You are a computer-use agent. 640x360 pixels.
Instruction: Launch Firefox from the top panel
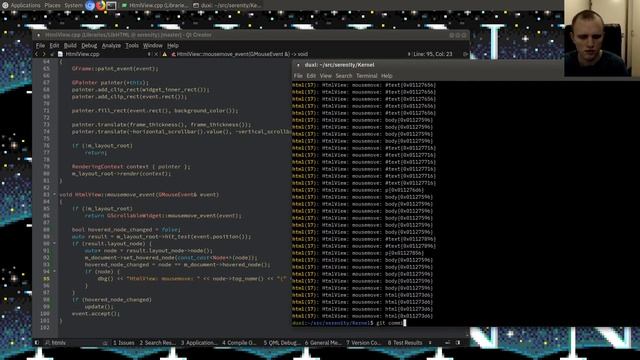click(x=100, y=5)
